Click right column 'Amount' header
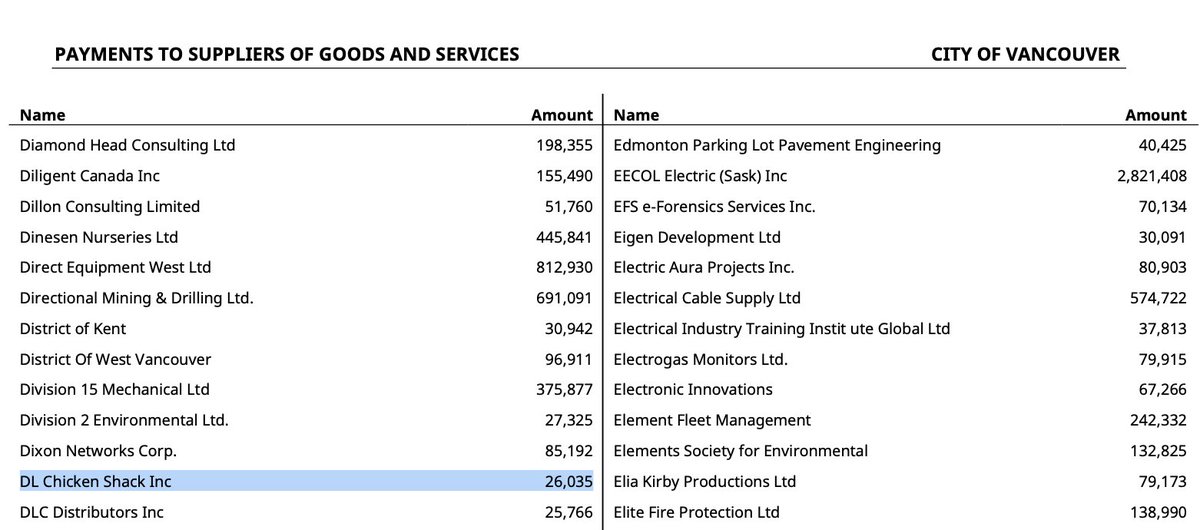Image resolution: width=1200 pixels, height=530 pixels. coord(1156,115)
